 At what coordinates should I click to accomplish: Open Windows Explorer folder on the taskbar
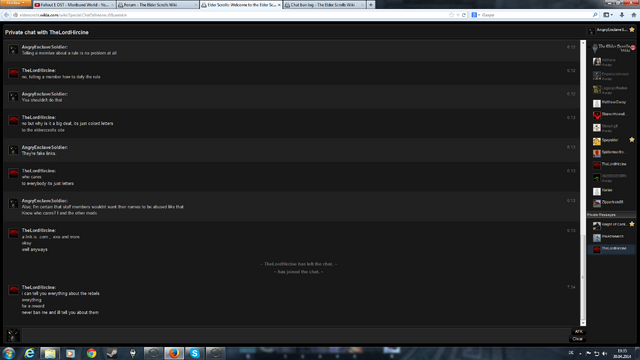tap(50, 353)
